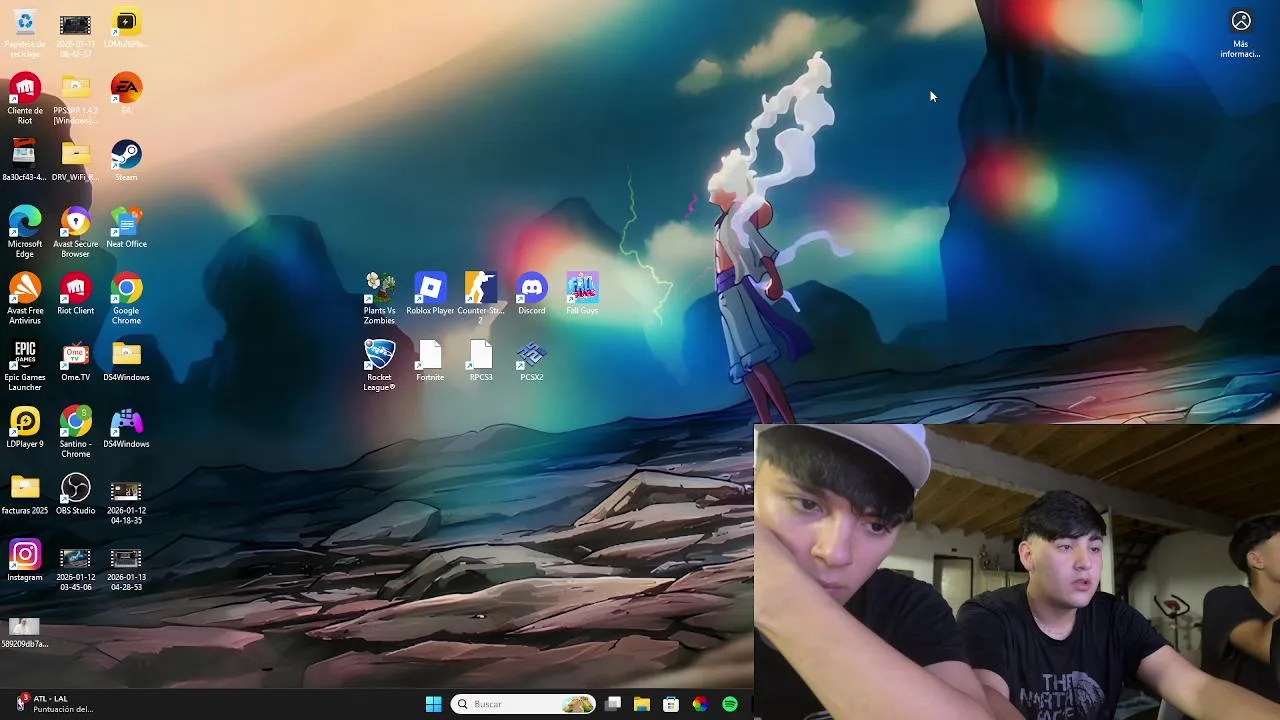1280x720 pixels.
Task: Open Santino - Chrome profile shortcut
Action: [75, 433]
